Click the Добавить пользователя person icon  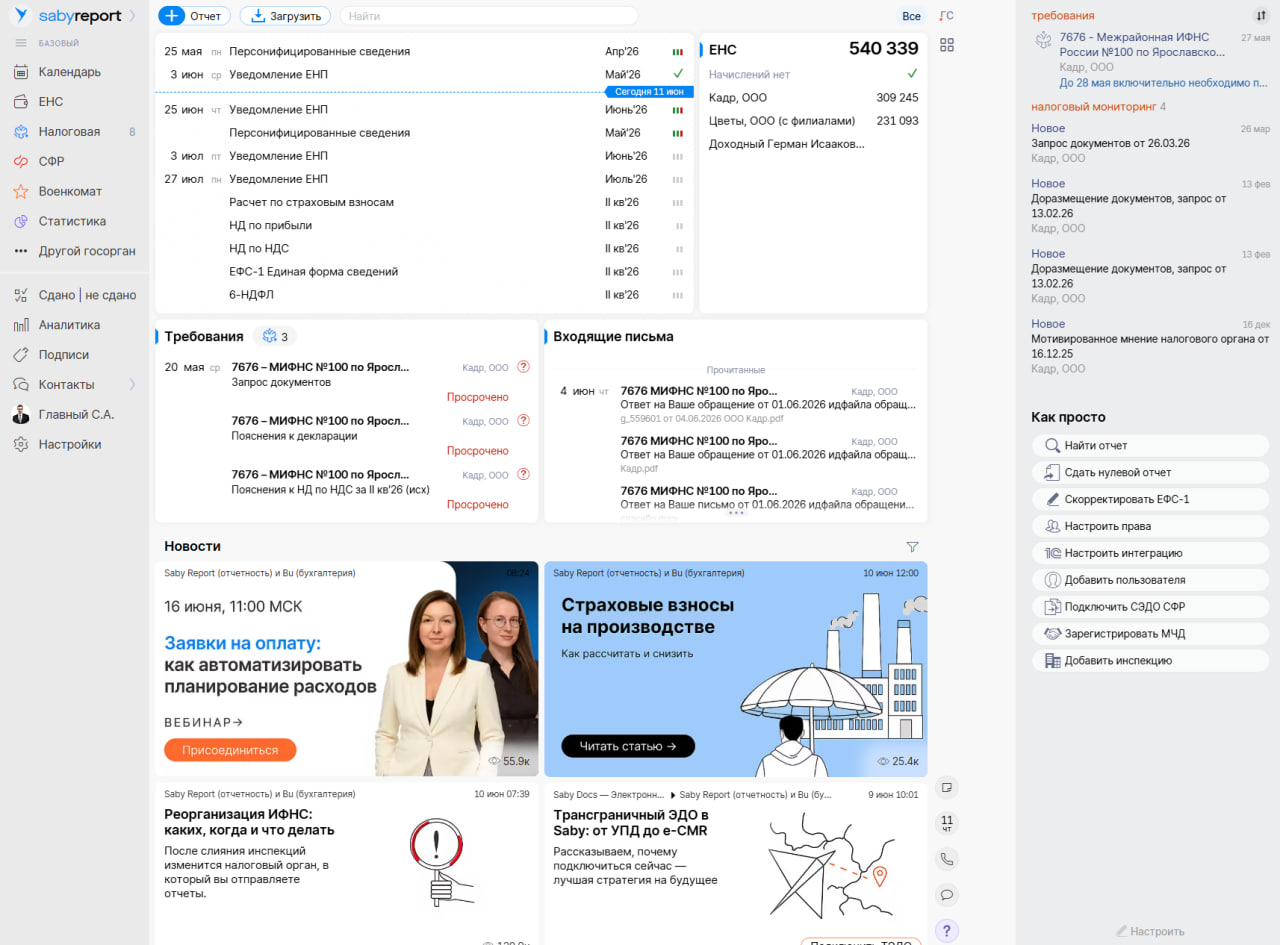[1052, 580]
